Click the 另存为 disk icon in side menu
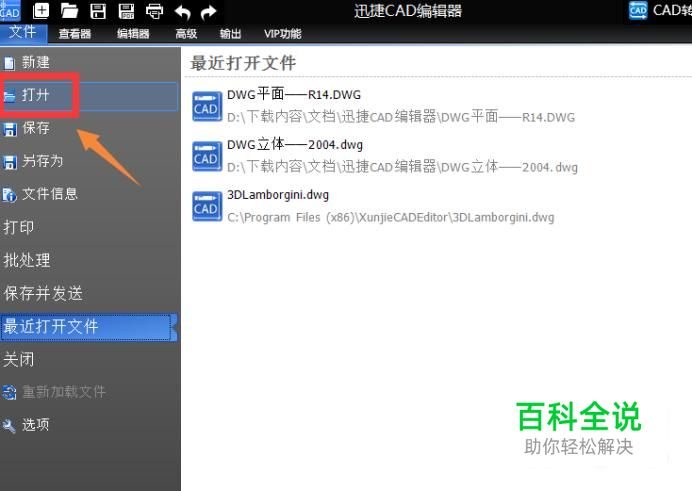This screenshot has width=692, height=491. 9,162
